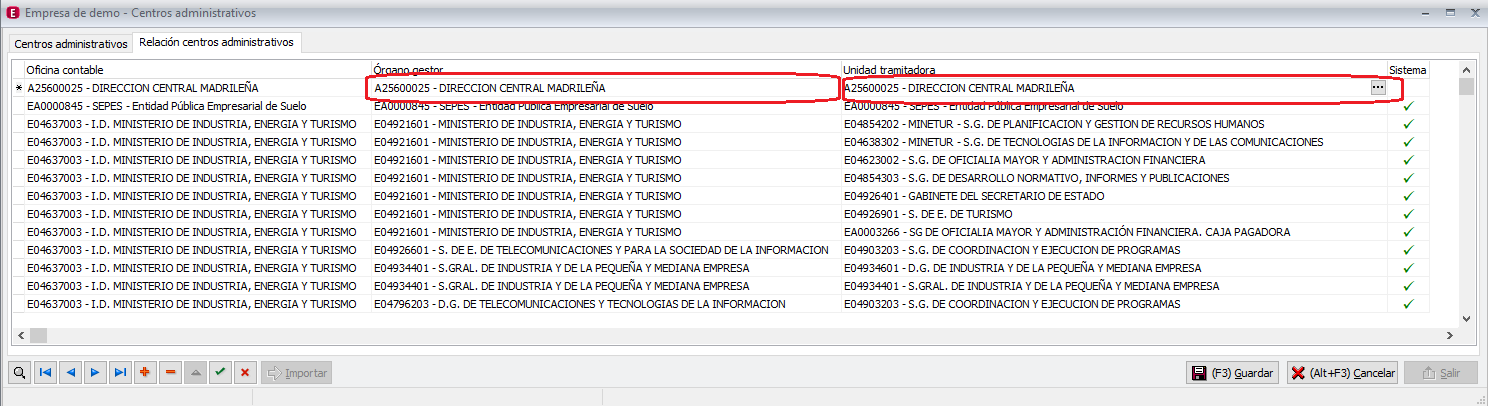Select cell E04638302 - MINETUR - S.G. DE TECNOLOGIAS
Viewport: 1488px width, 406px height.
pos(1114,142)
